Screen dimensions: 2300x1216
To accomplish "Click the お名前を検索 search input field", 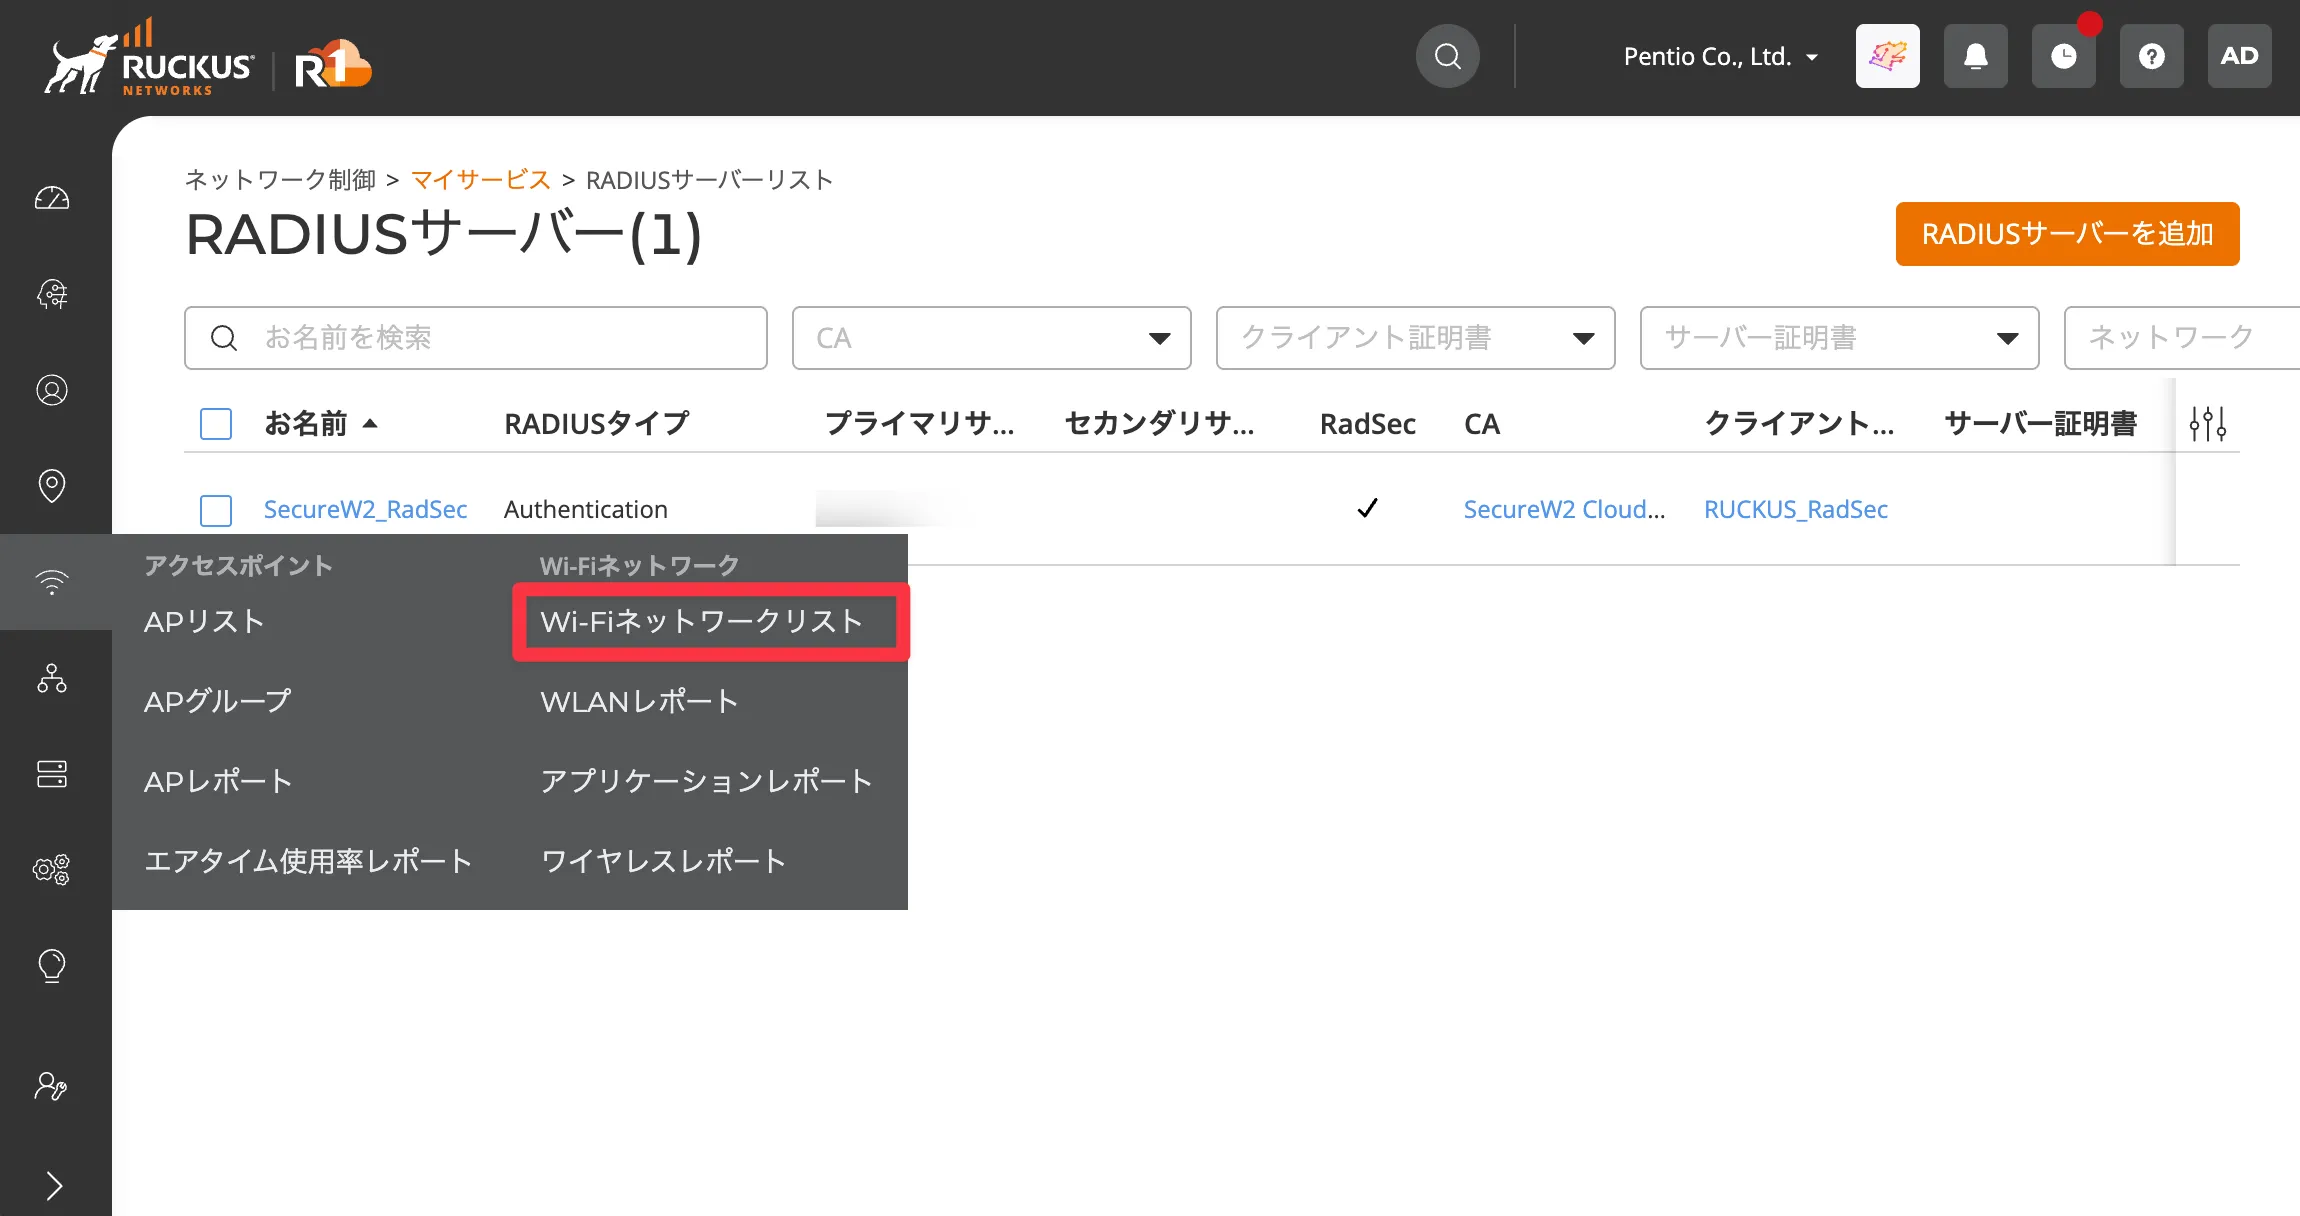I will tap(476, 338).
